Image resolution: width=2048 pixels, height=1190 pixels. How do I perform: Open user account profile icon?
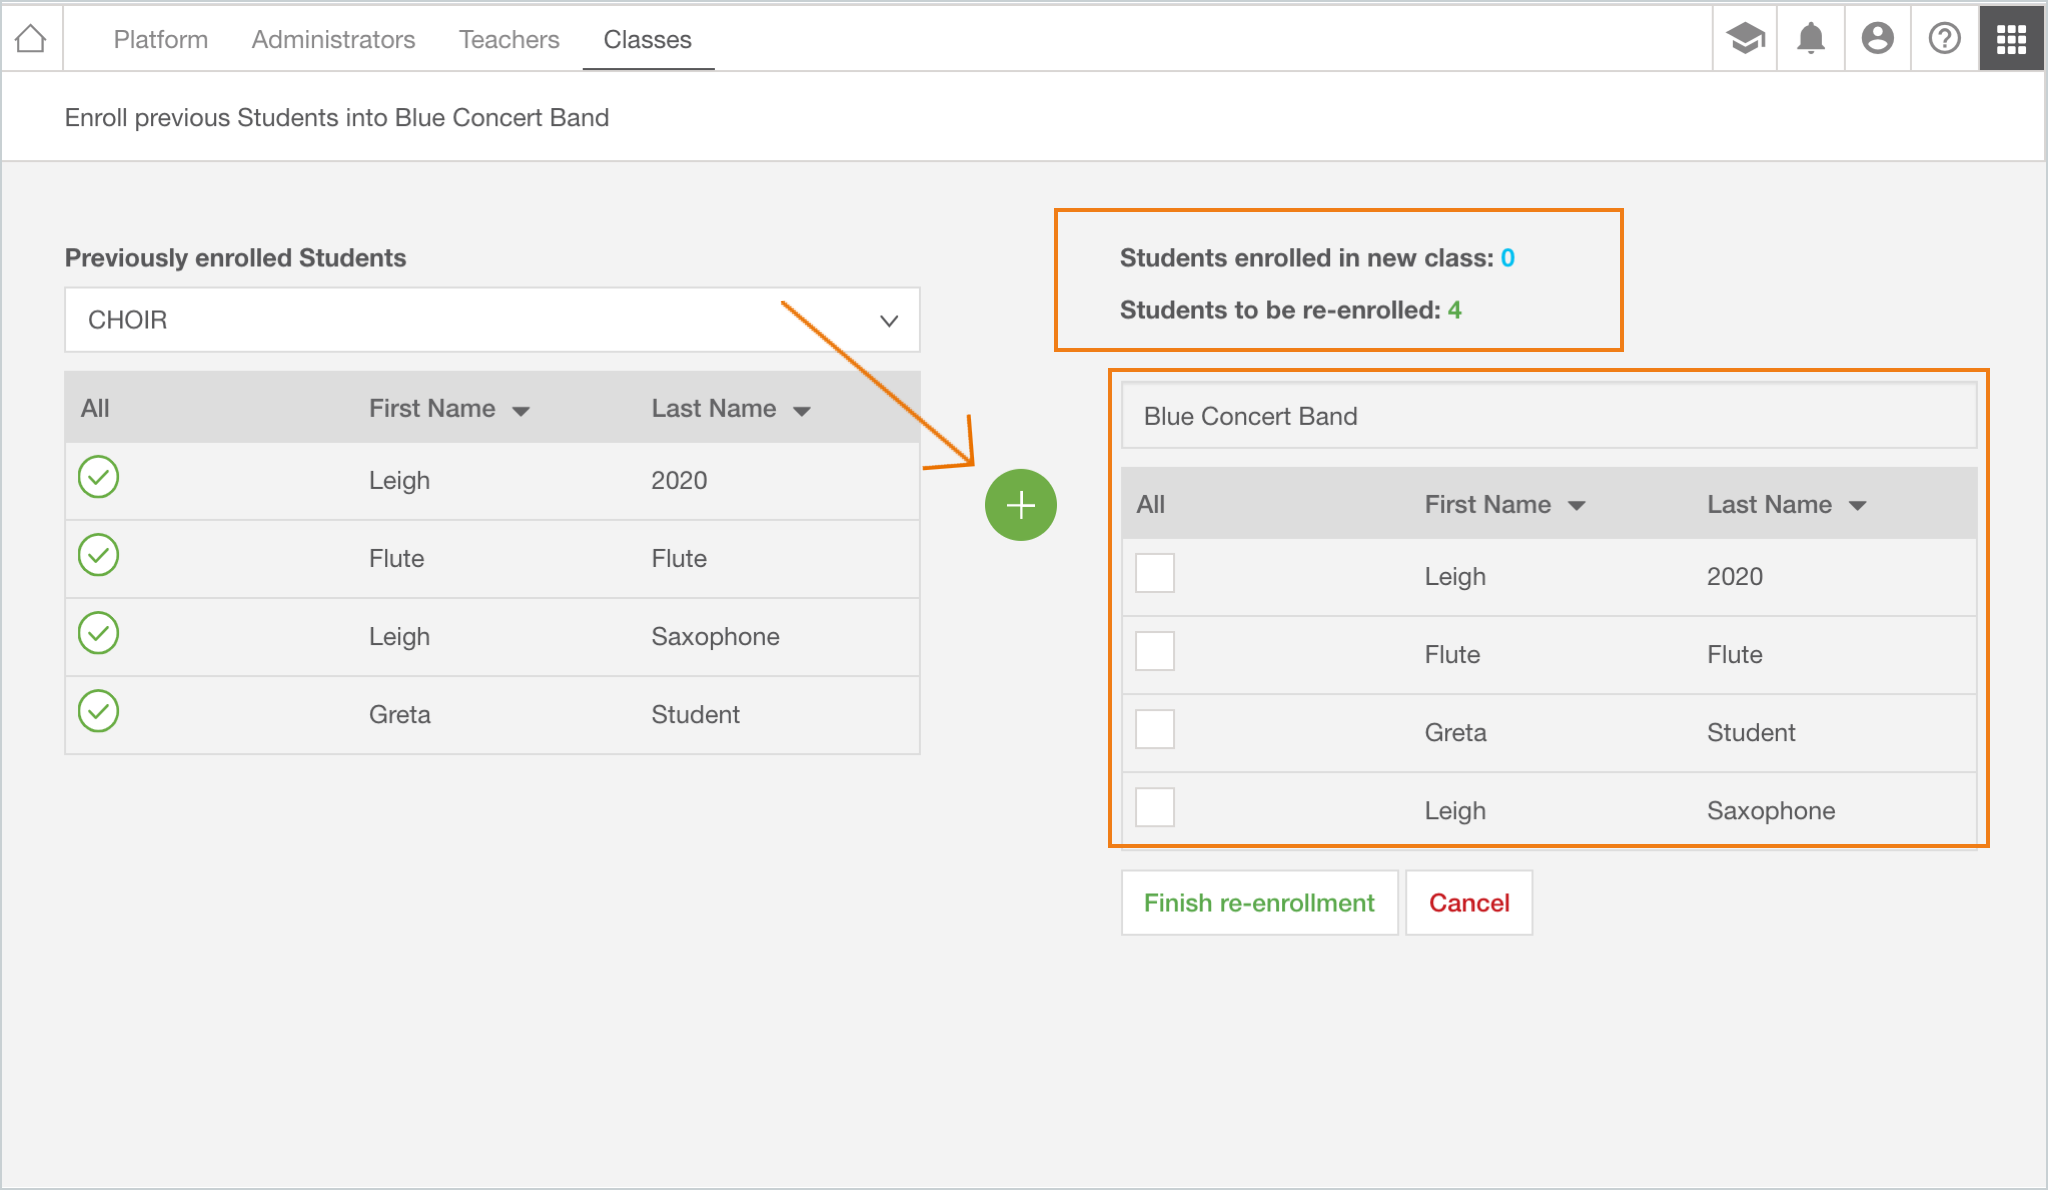point(1878,39)
